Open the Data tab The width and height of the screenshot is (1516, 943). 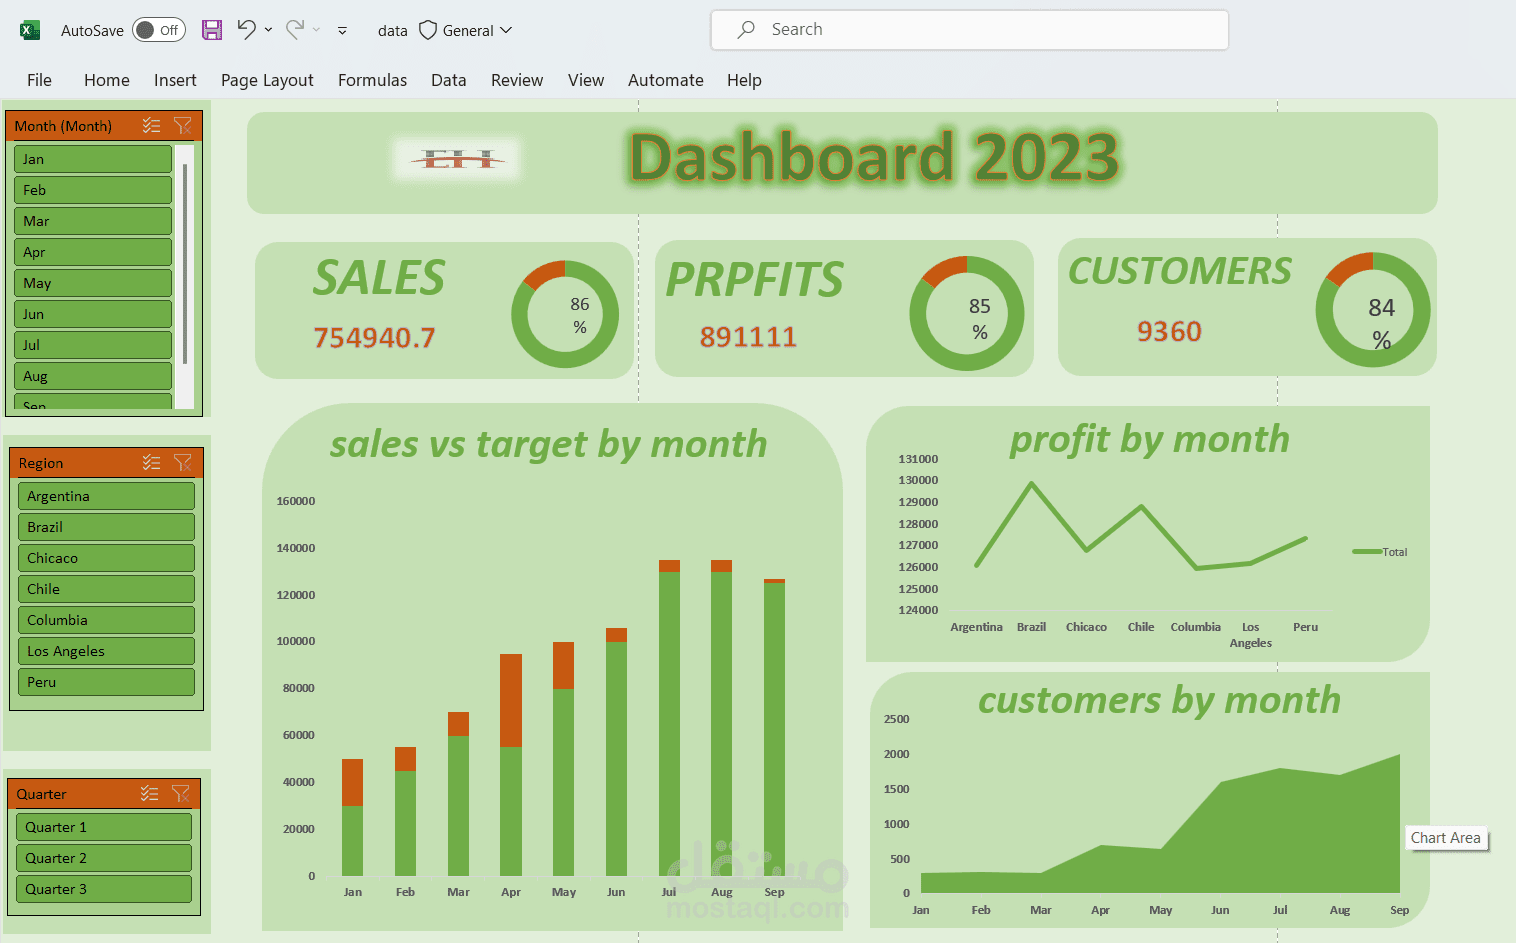coord(449,80)
